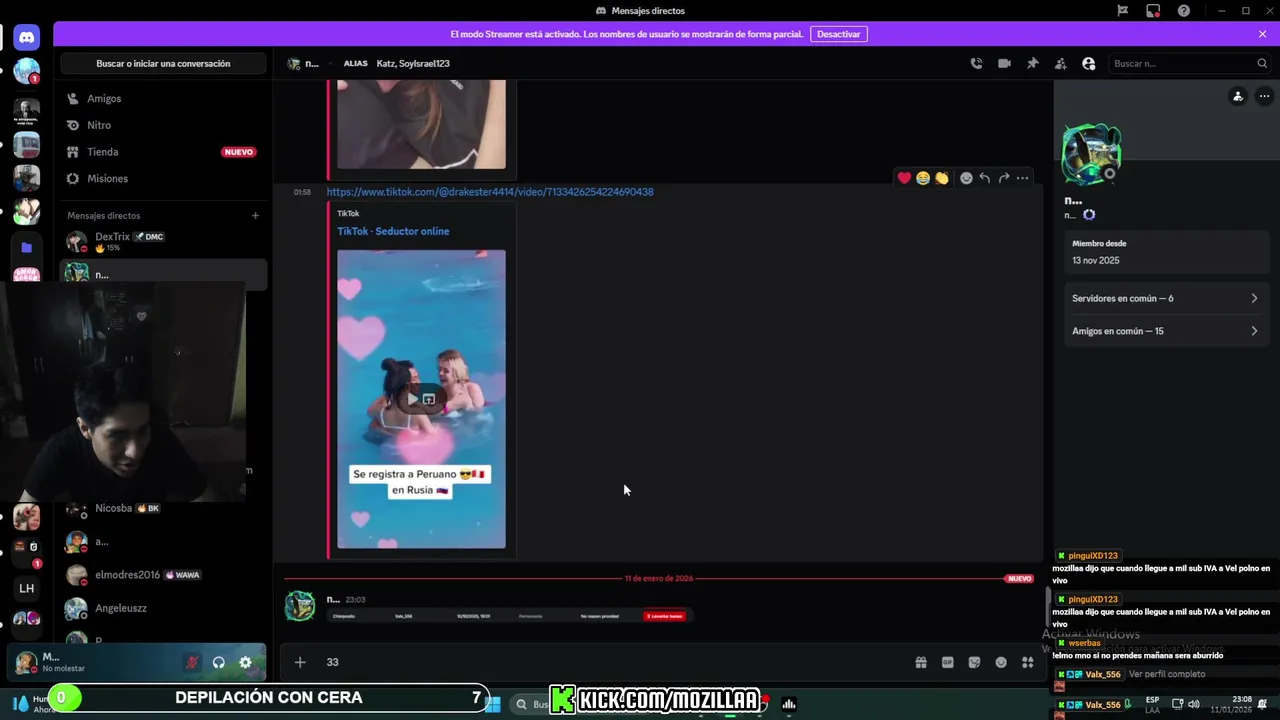Toggle deafen headphones in user panel
This screenshot has width=1280, height=720.
tap(219, 662)
